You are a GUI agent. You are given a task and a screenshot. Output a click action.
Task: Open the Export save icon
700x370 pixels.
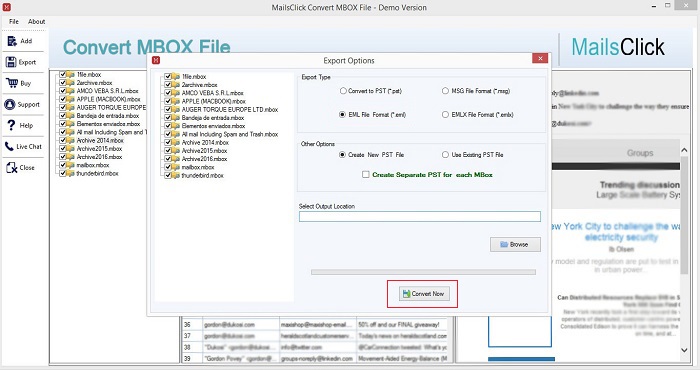pyautogui.click(x=11, y=62)
